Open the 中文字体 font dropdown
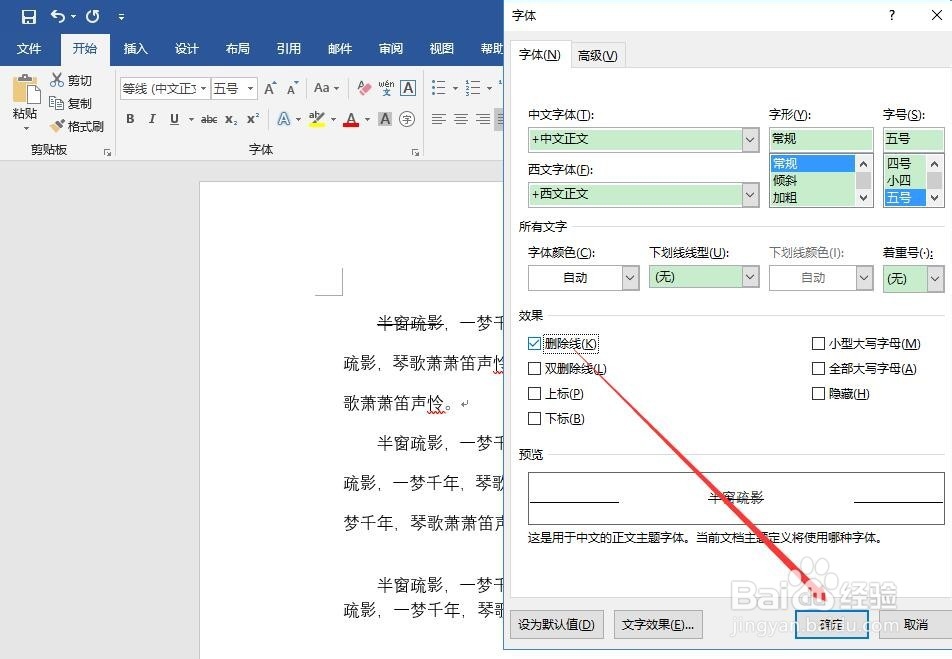The height and width of the screenshot is (659, 952). (x=750, y=139)
